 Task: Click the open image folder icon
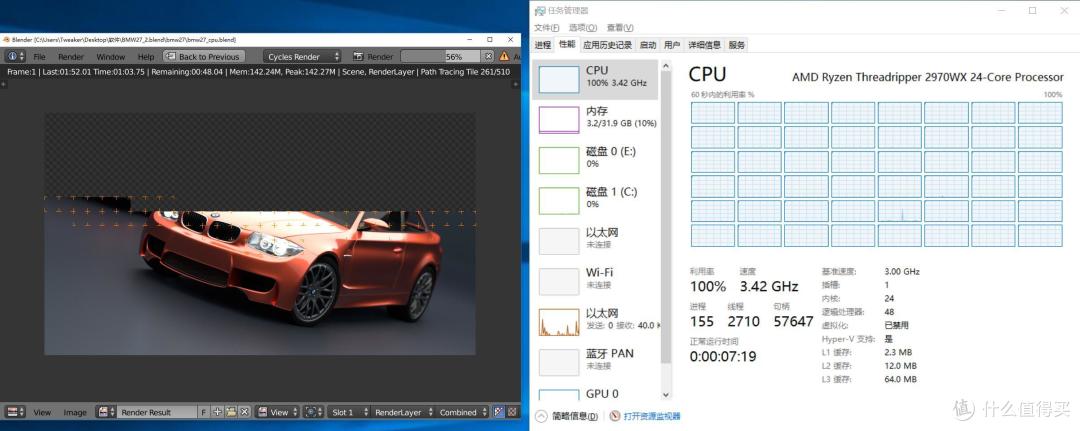pos(231,412)
